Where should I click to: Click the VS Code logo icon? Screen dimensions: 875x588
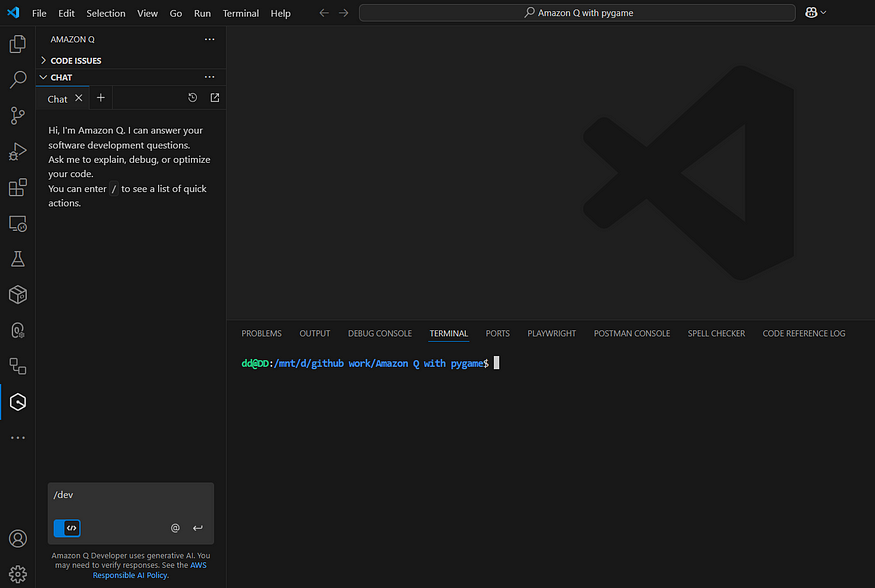13,12
